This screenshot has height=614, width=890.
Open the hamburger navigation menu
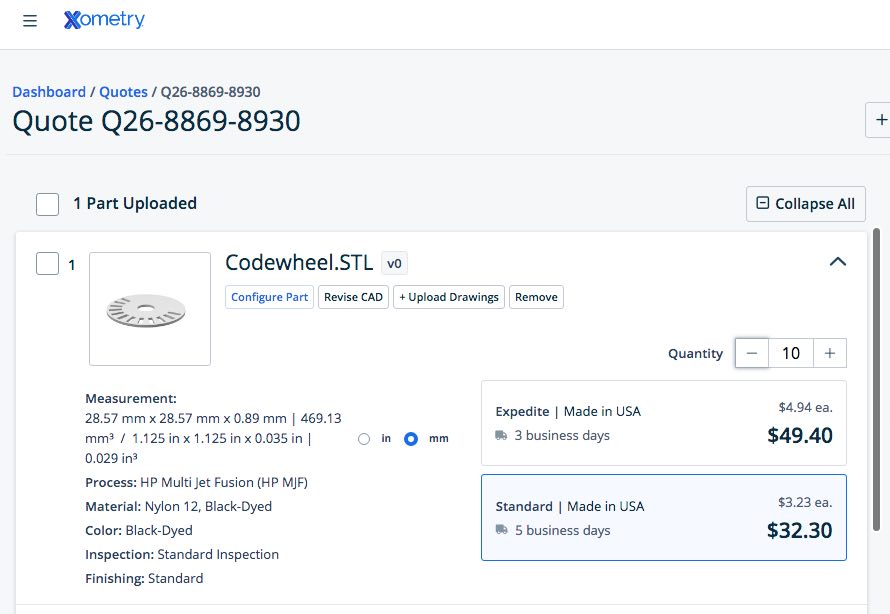[30, 21]
